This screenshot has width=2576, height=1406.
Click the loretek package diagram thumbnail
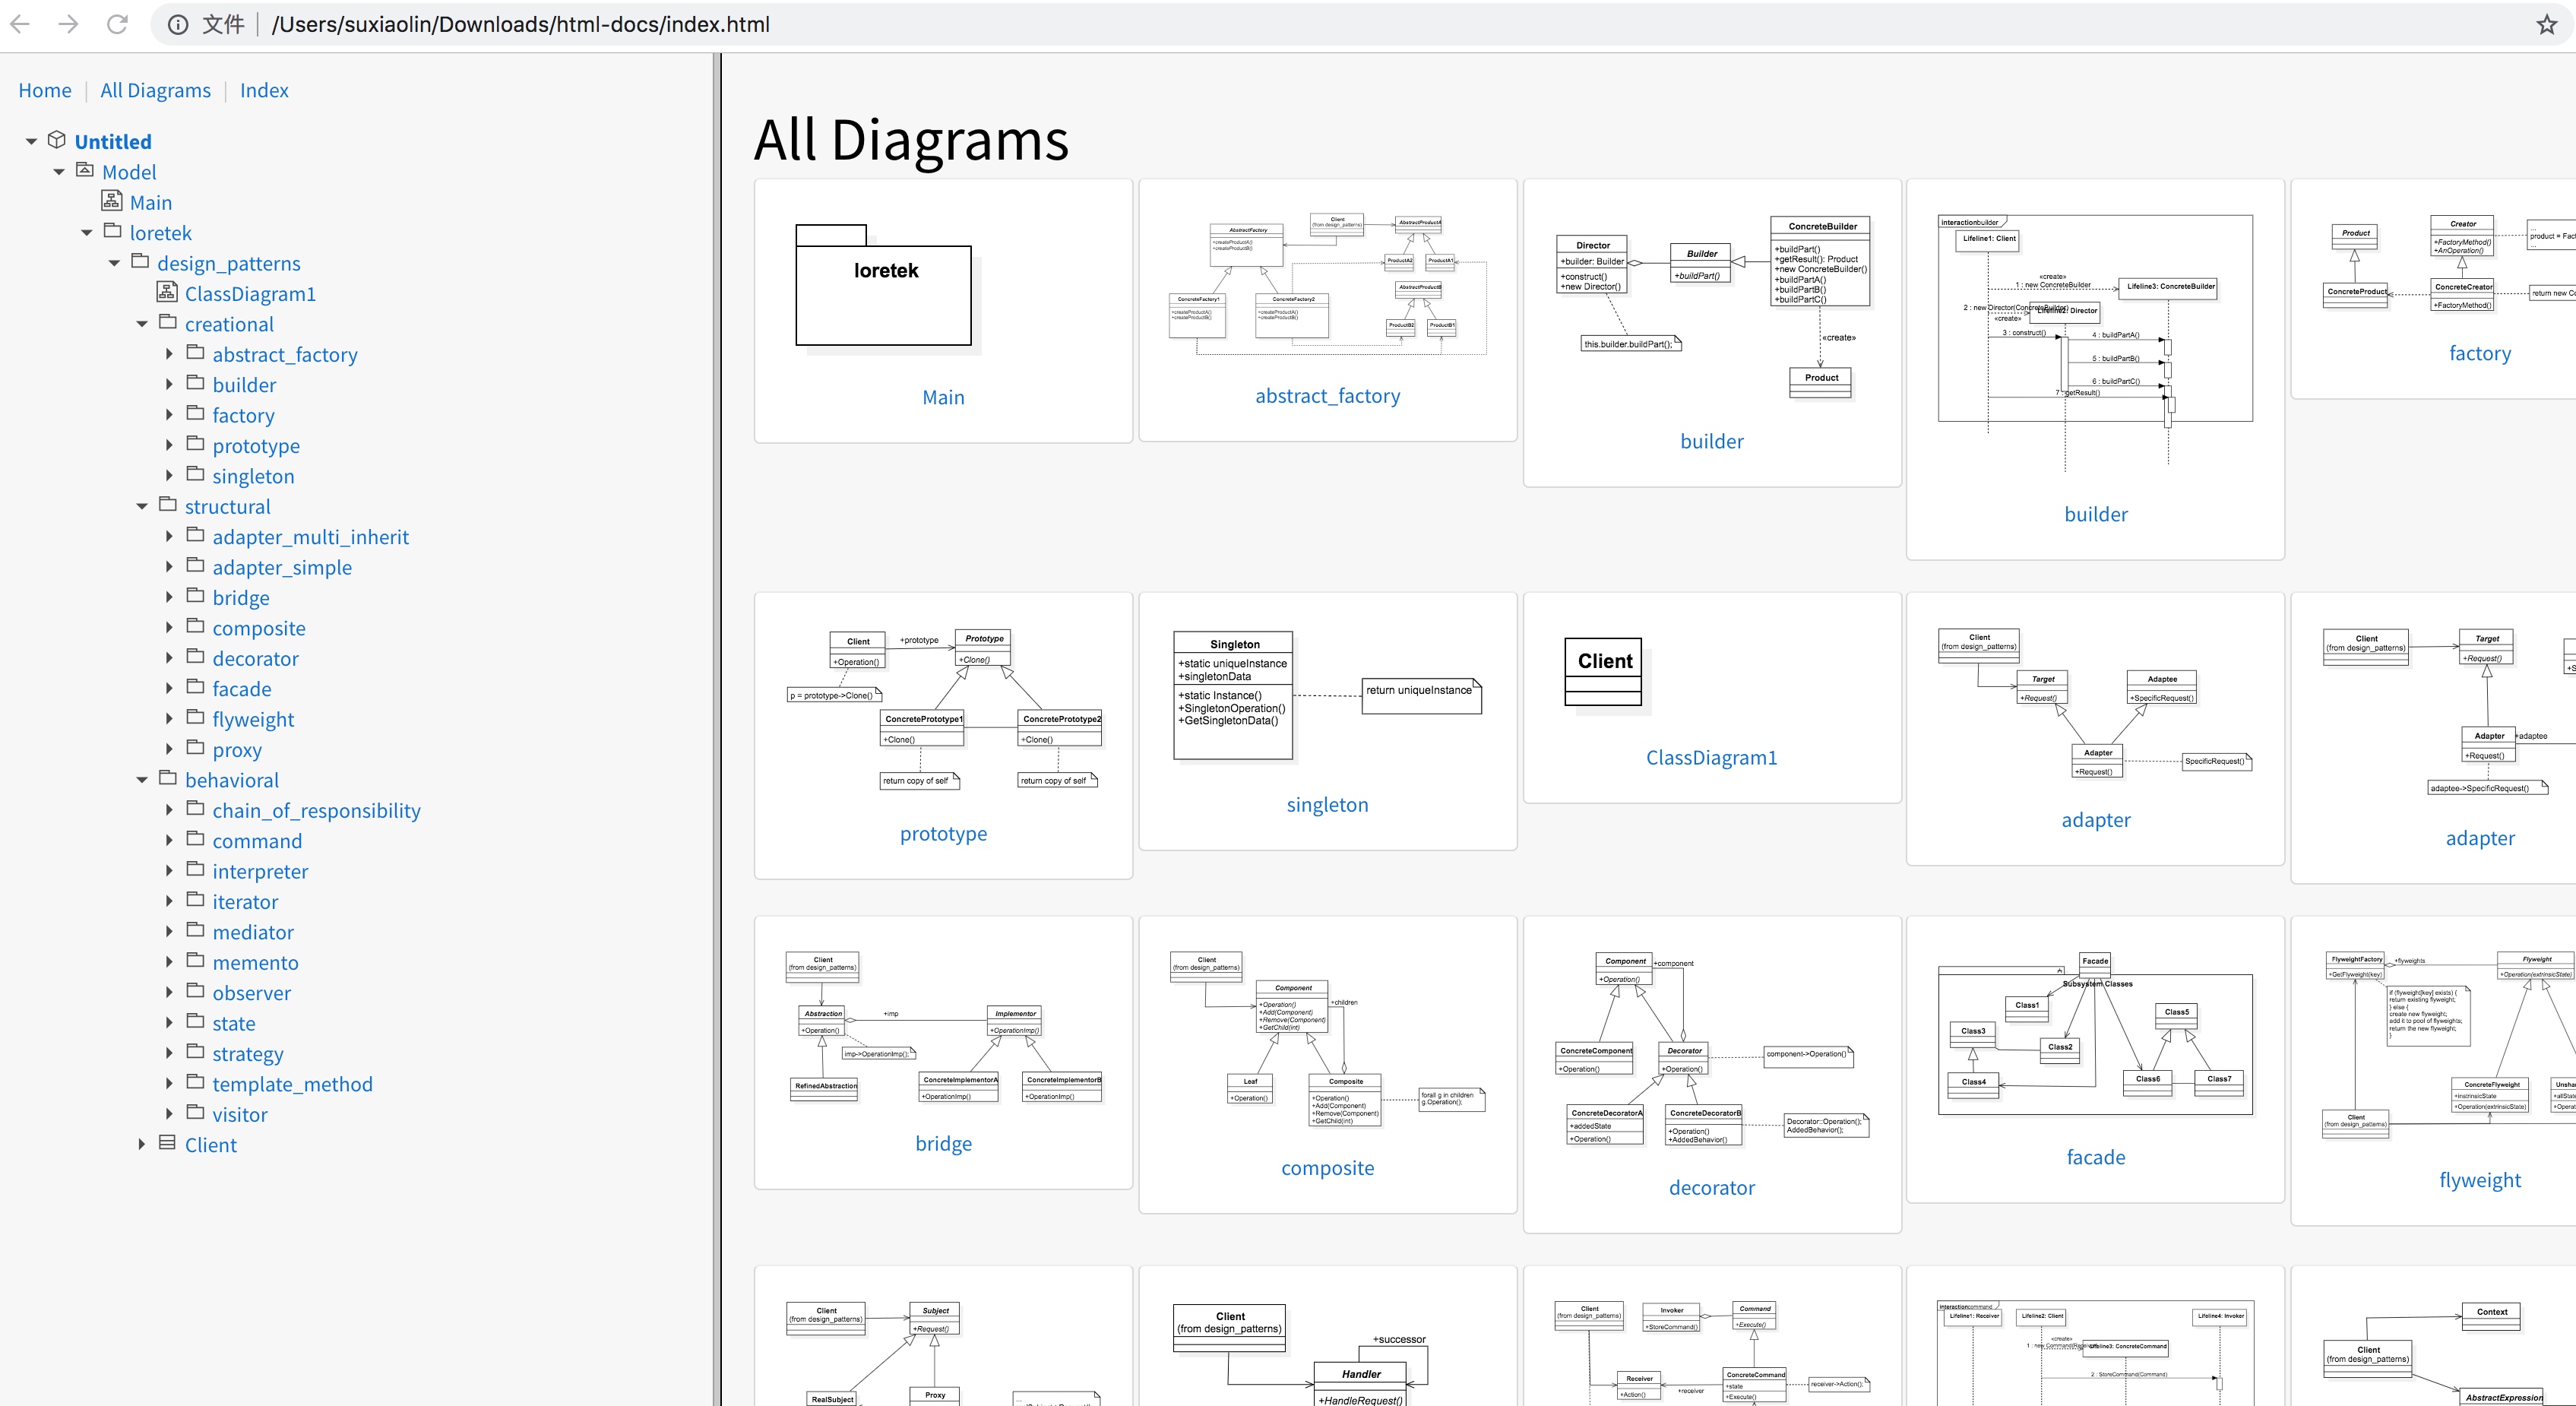coord(887,288)
